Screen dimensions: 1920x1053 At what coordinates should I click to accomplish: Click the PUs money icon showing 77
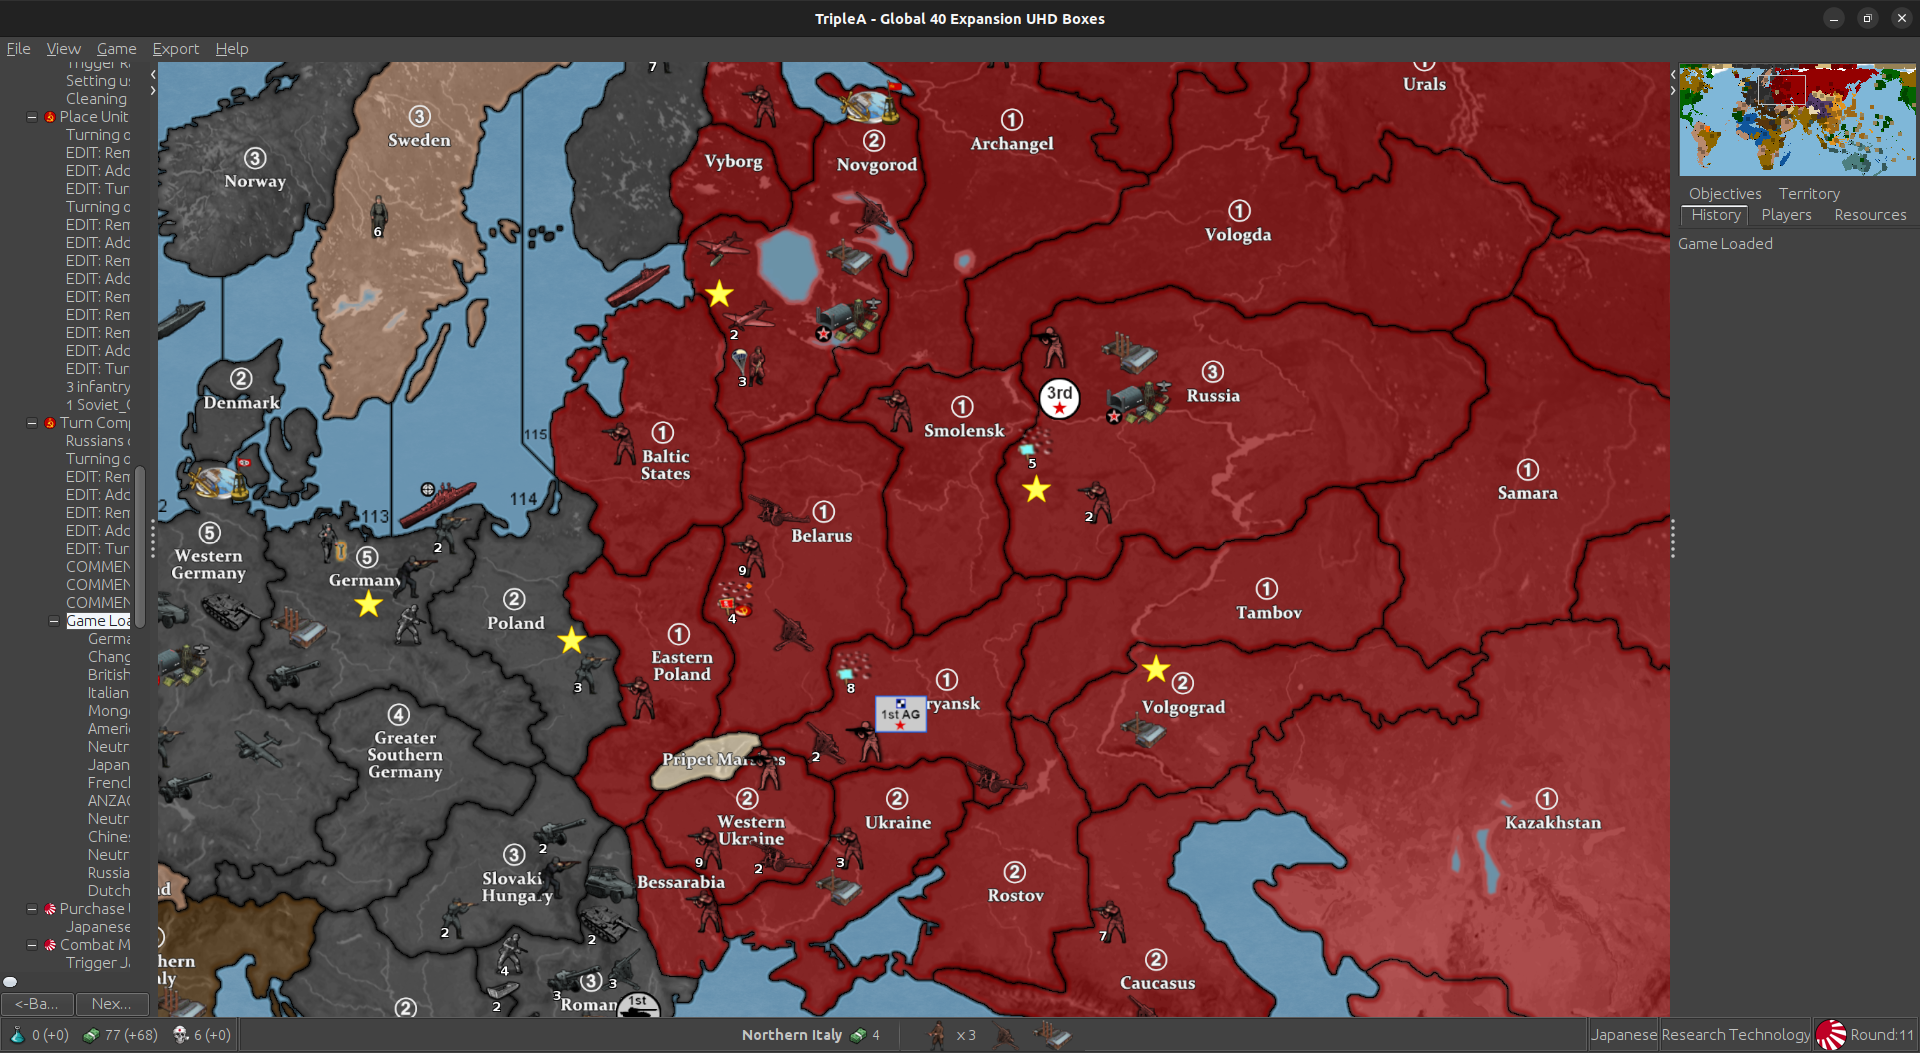(x=91, y=1035)
